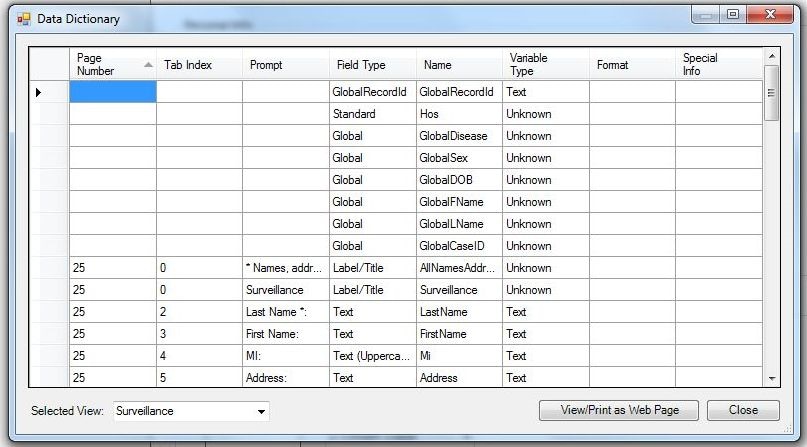Maximize the Data Dictionary window
This screenshot has width=807, height=447.
tap(733, 15)
